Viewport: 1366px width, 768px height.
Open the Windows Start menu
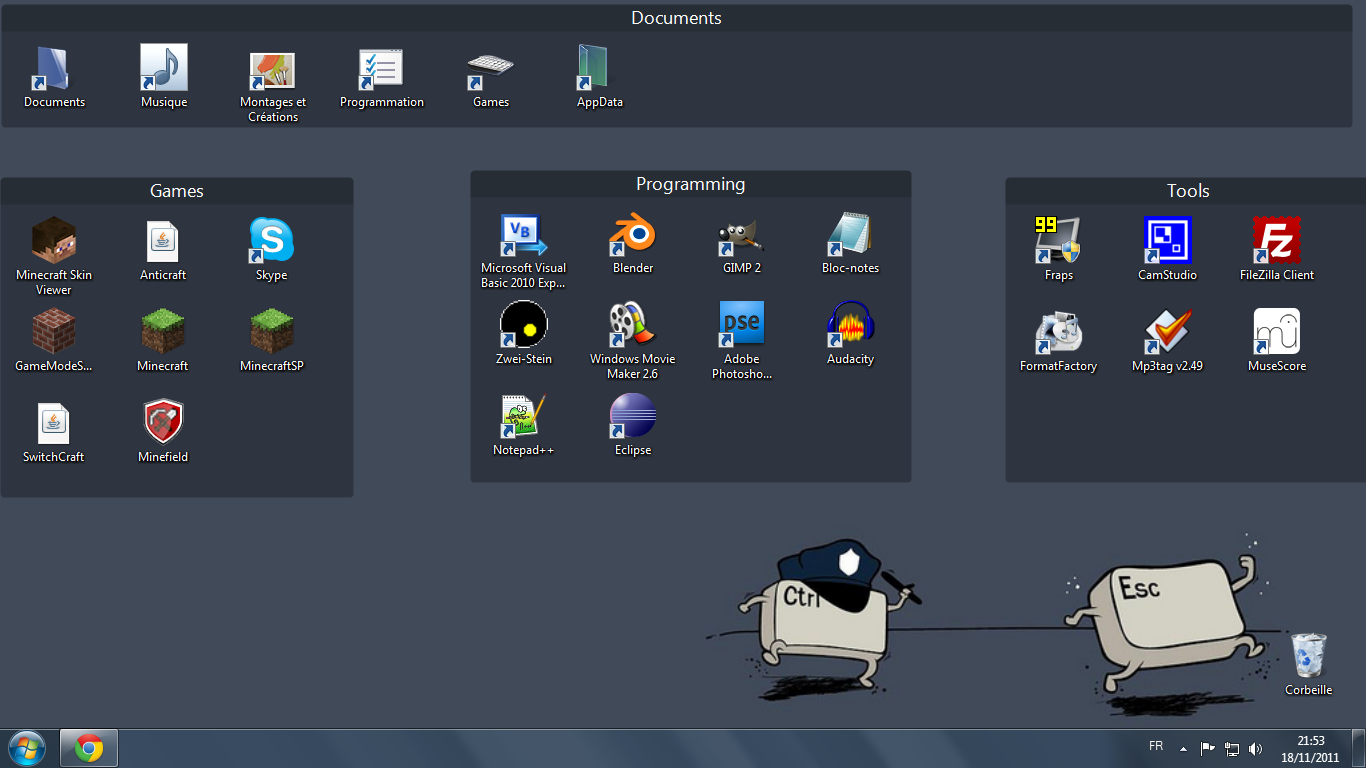tap(26, 748)
